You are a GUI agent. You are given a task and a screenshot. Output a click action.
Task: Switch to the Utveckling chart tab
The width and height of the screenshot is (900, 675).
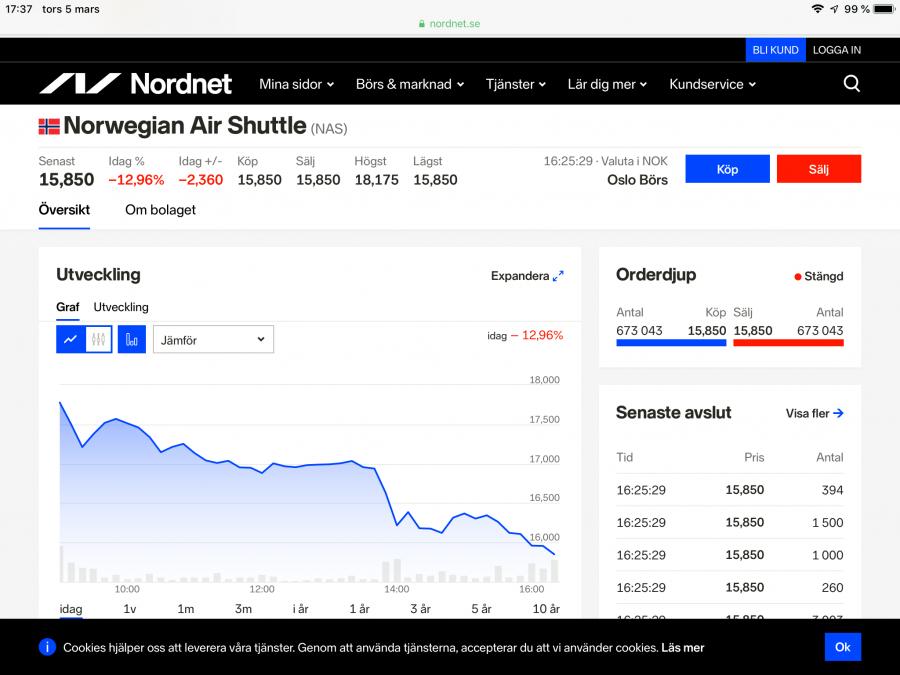(121, 307)
